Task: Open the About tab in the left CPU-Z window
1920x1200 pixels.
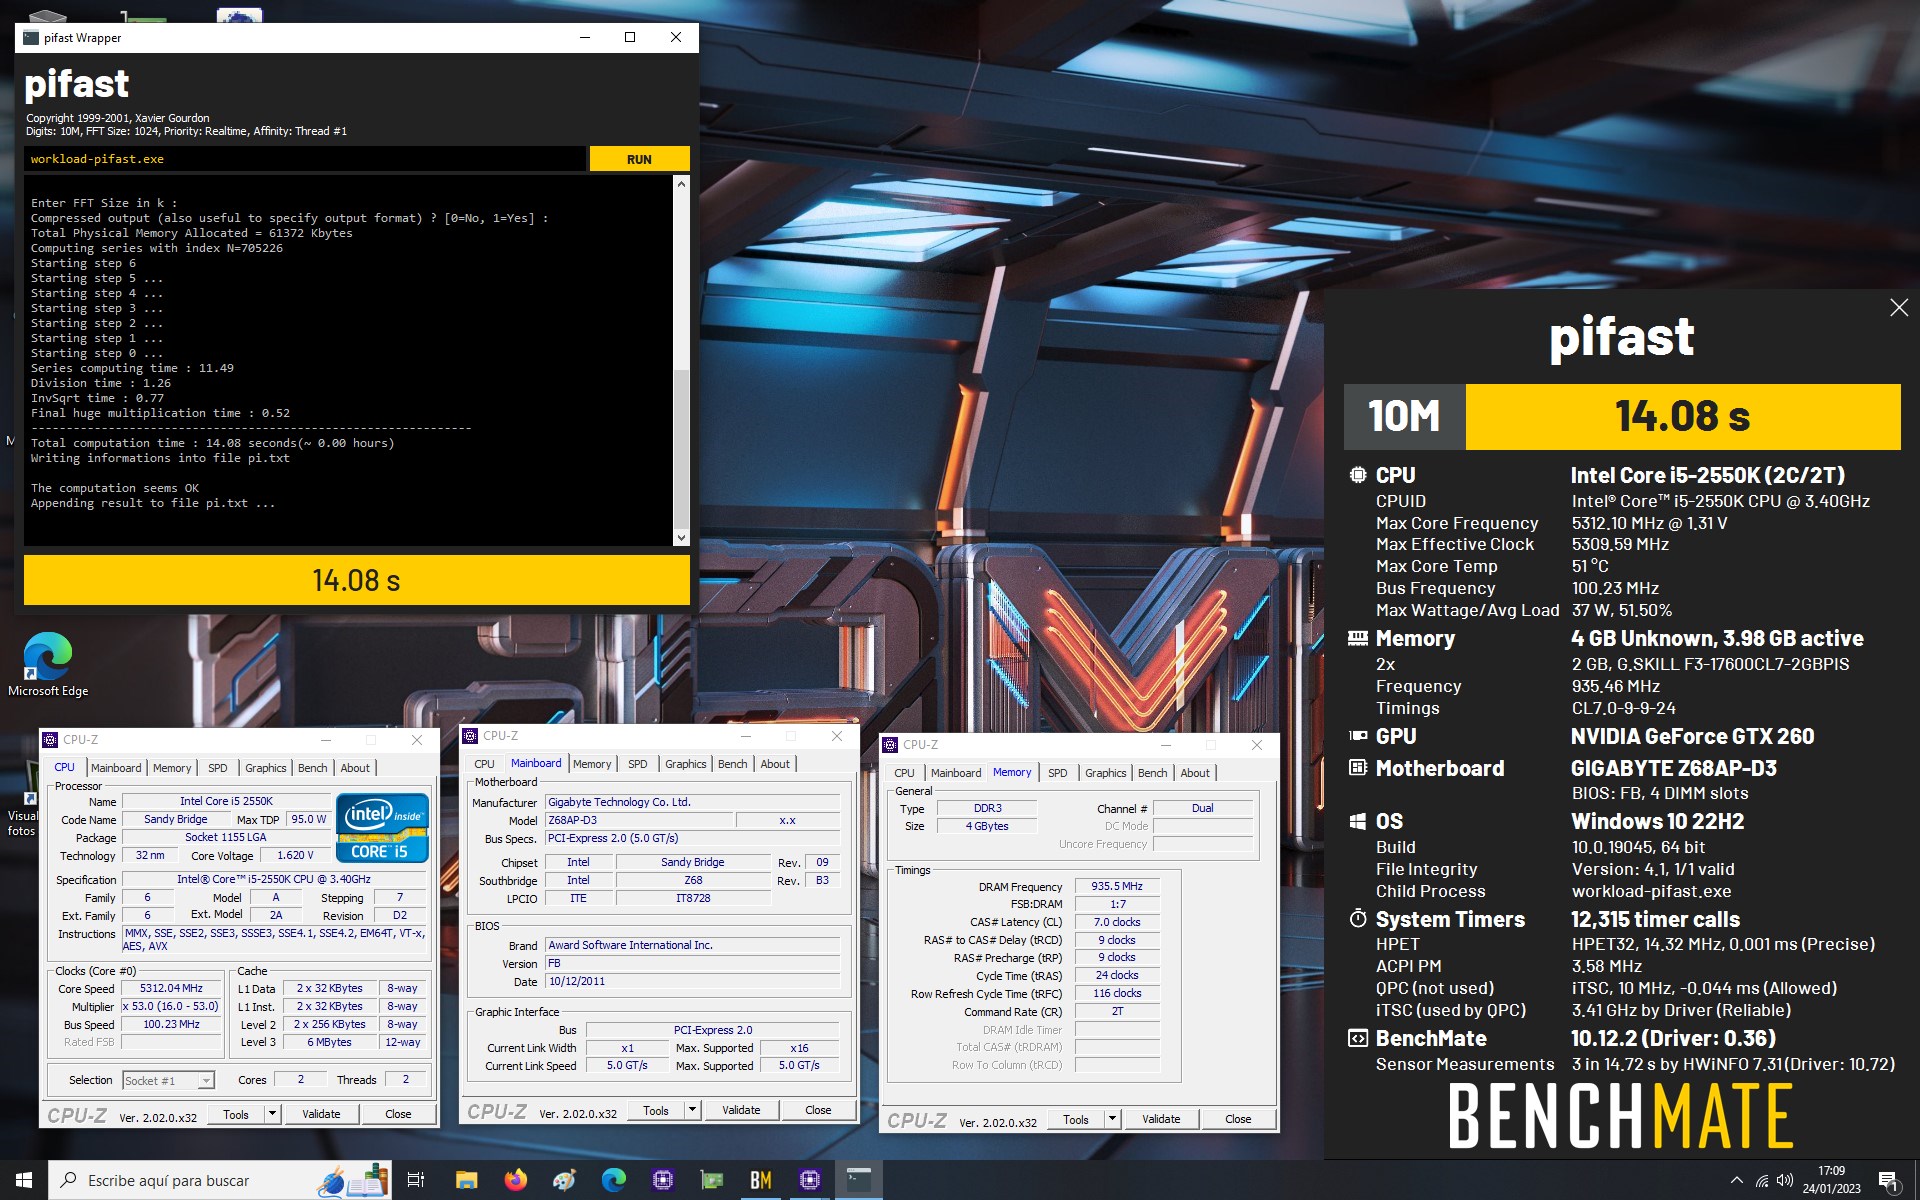Action: (x=355, y=768)
